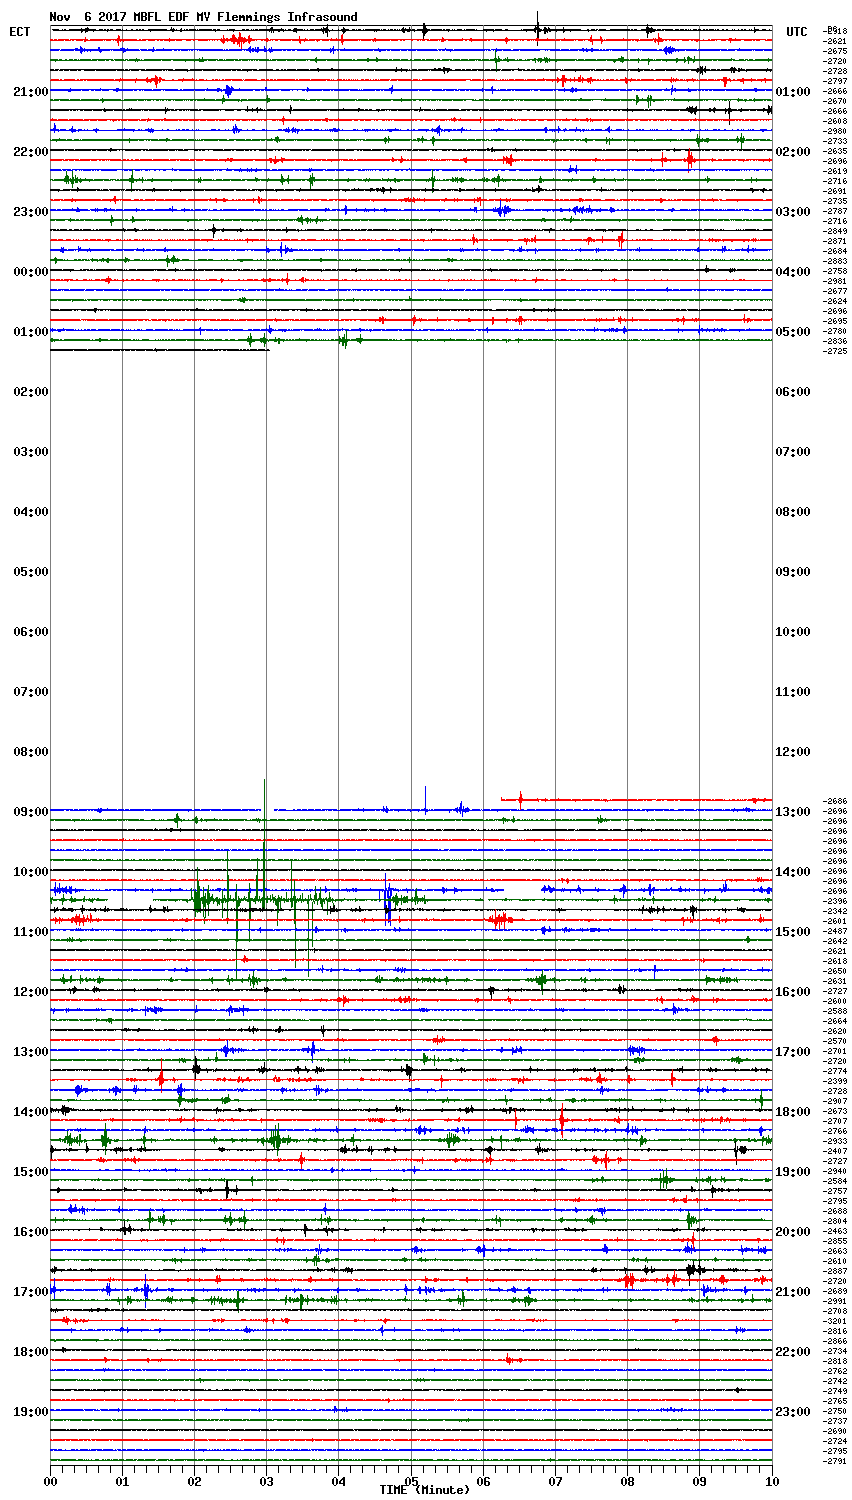Click minute tick '08' on the time axis
Viewport: 852px width, 1500px height.
[627, 1481]
